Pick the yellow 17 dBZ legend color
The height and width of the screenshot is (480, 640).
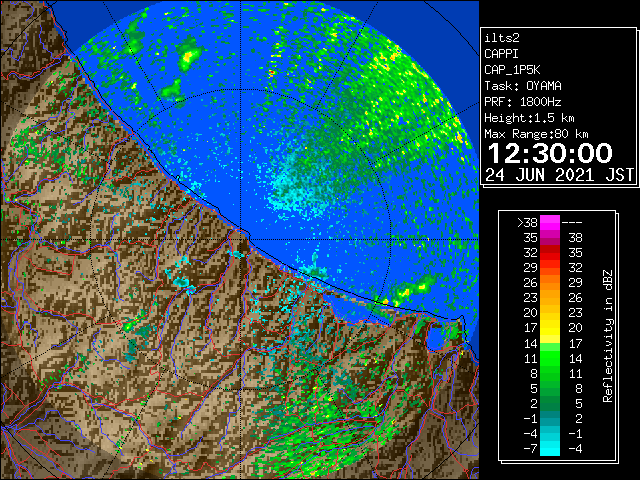(550, 328)
